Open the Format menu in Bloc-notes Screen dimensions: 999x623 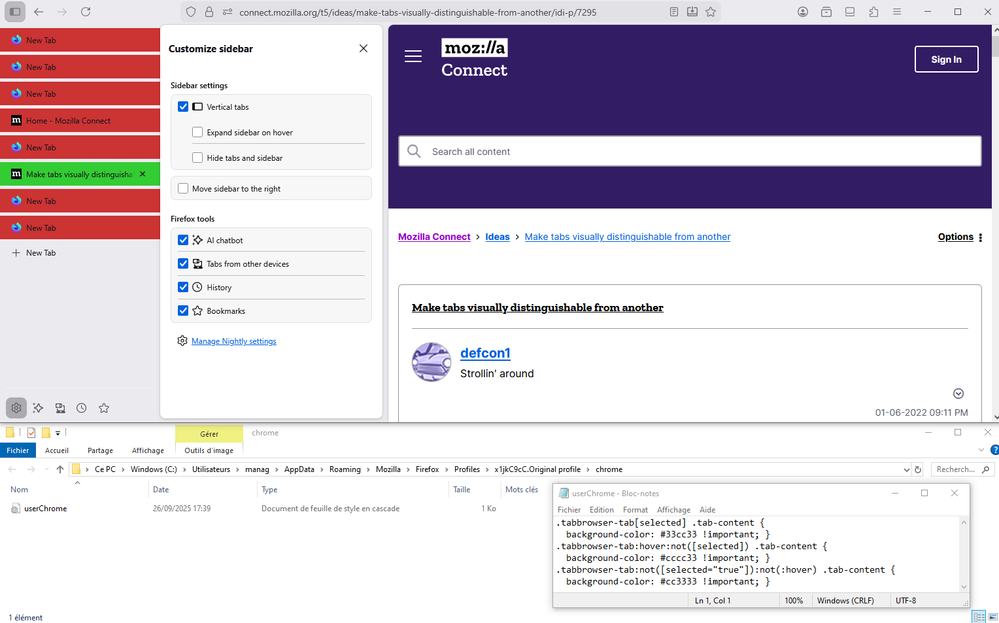[x=635, y=510]
